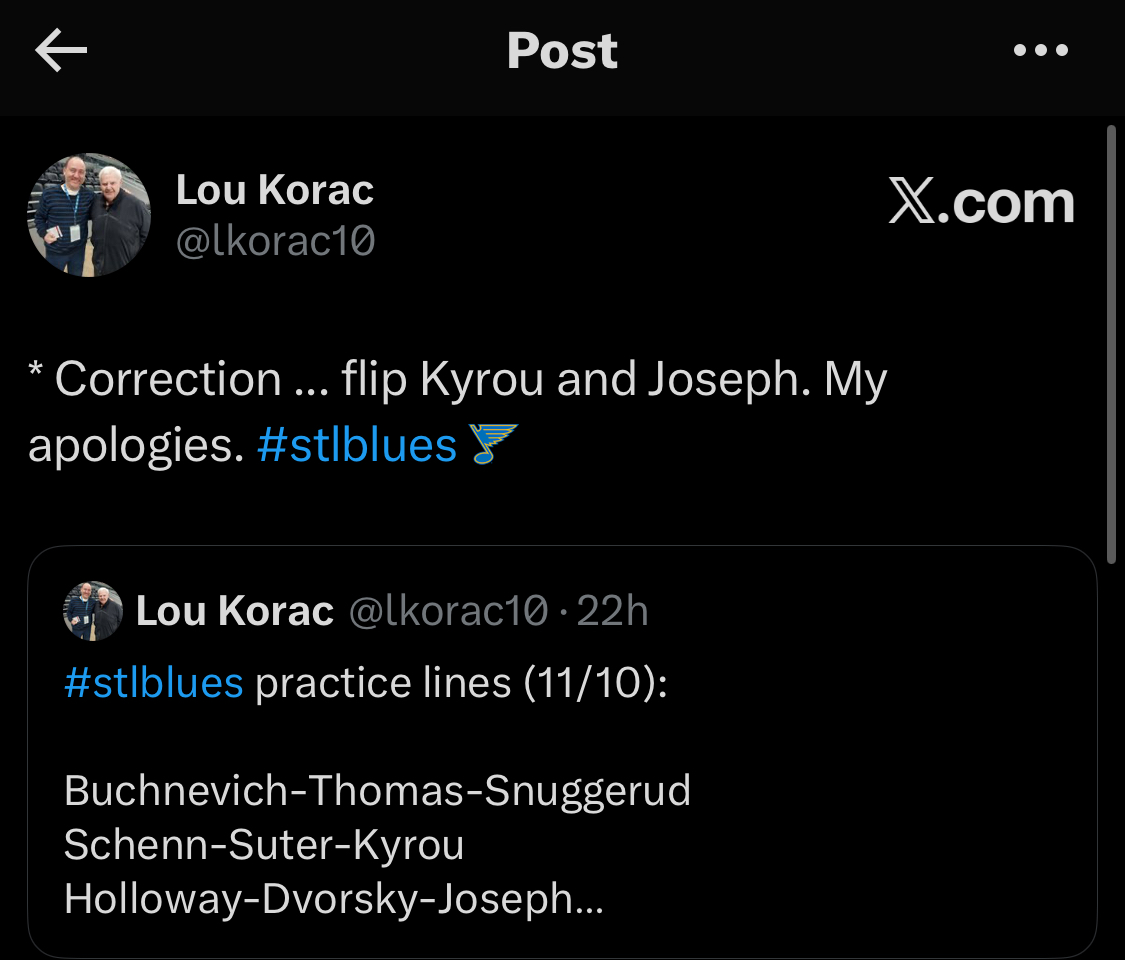1125x960 pixels.
Task: Tap the "practice lines (11/10):" text
Action: click(461, 683)
